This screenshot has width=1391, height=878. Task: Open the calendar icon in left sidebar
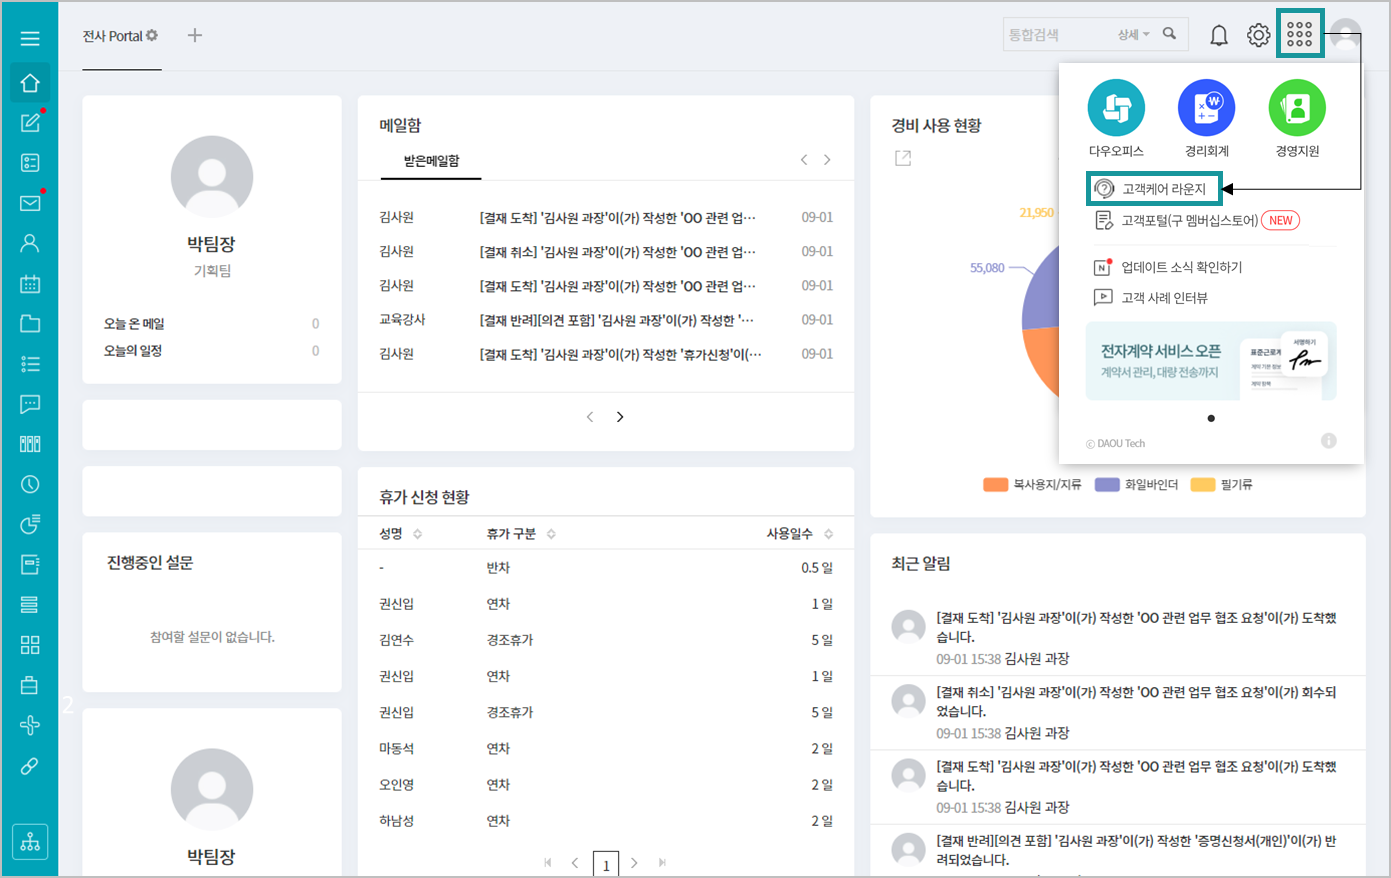click(30, 284)
